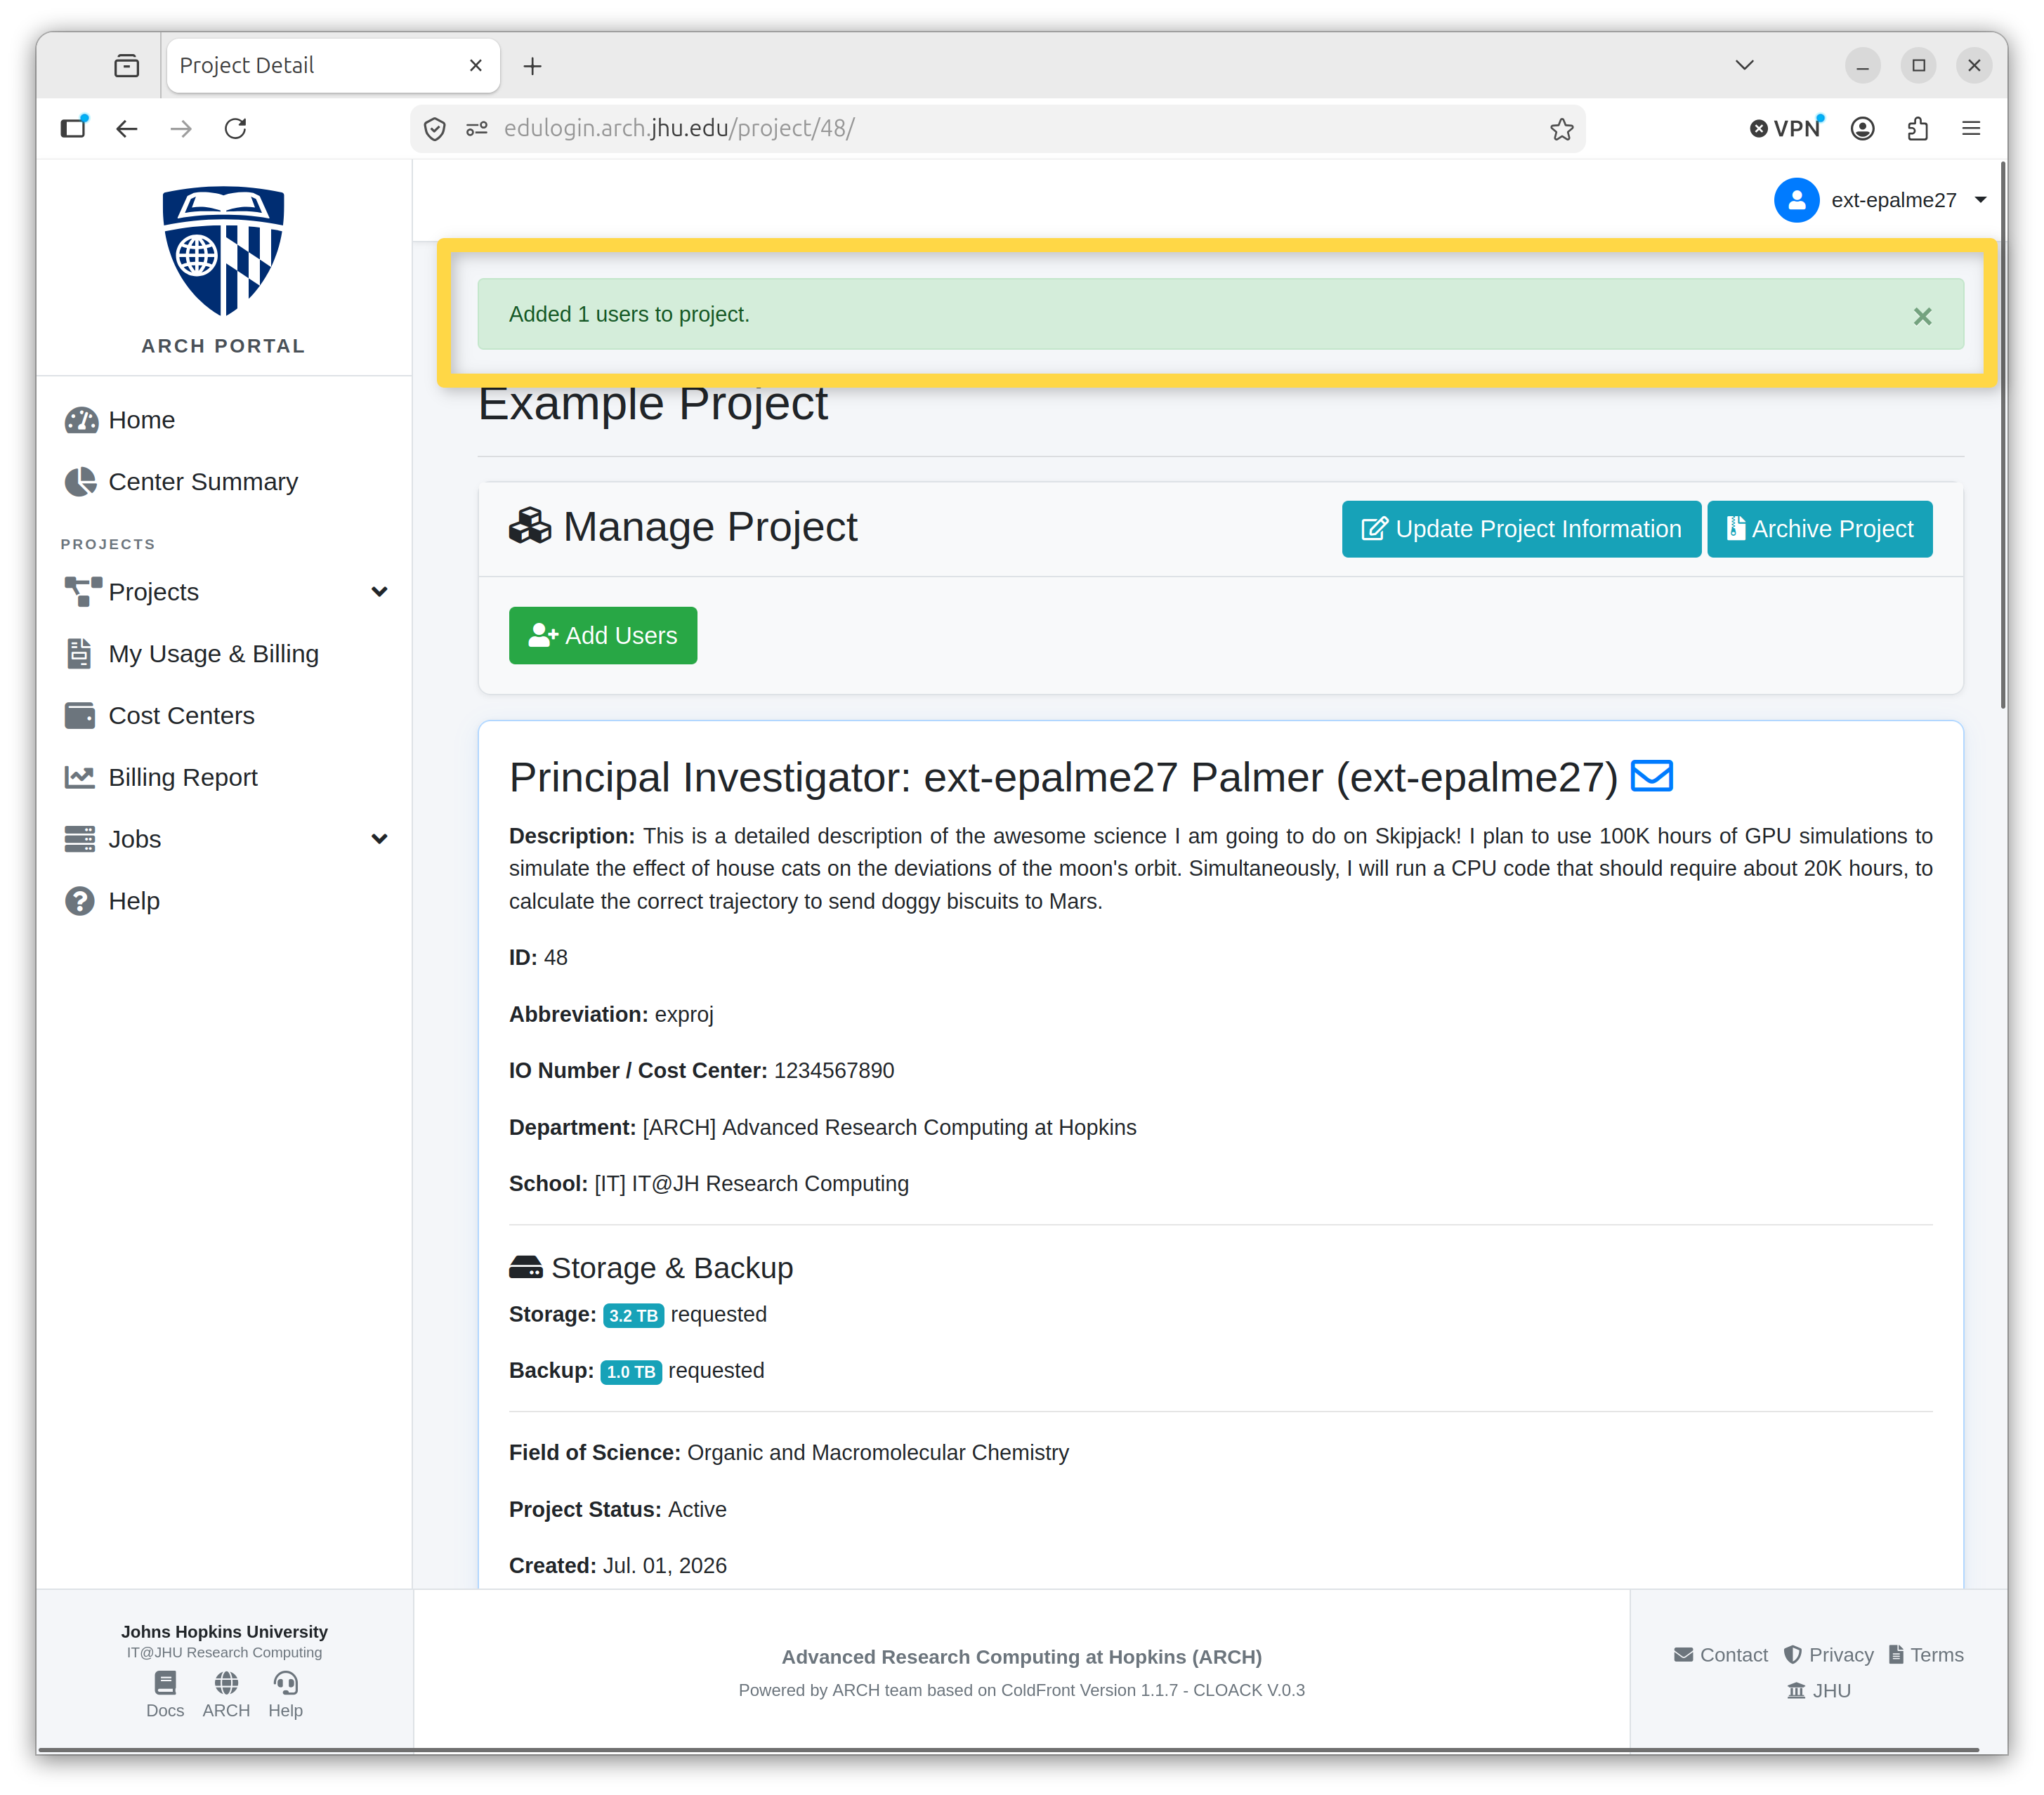Click the PI email envelope icon
This screenshot has height=1795, width=2044.
click(x=1651, y=776)
